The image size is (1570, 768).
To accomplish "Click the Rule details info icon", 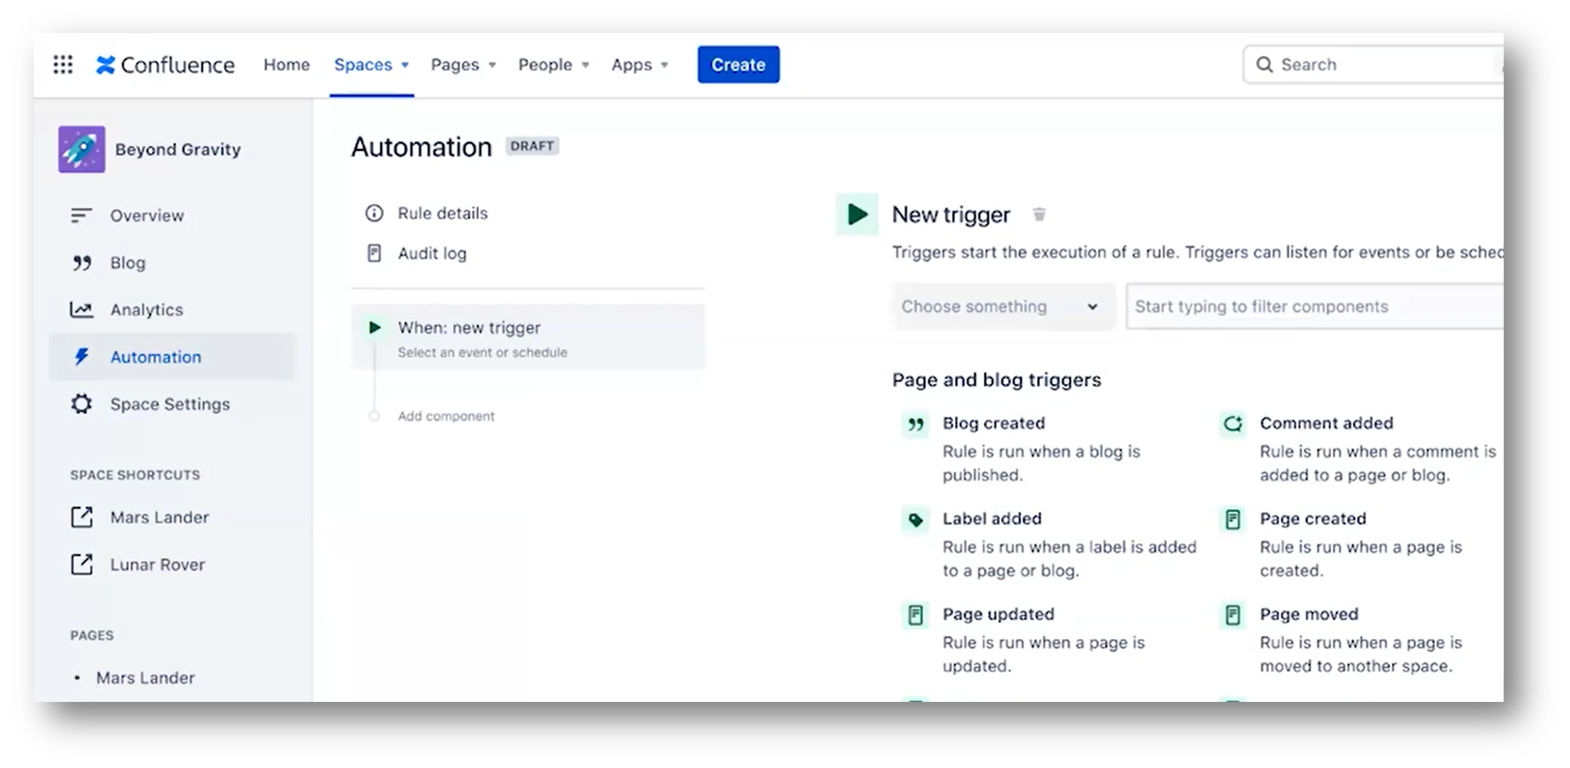I will [x=374, y=213].
